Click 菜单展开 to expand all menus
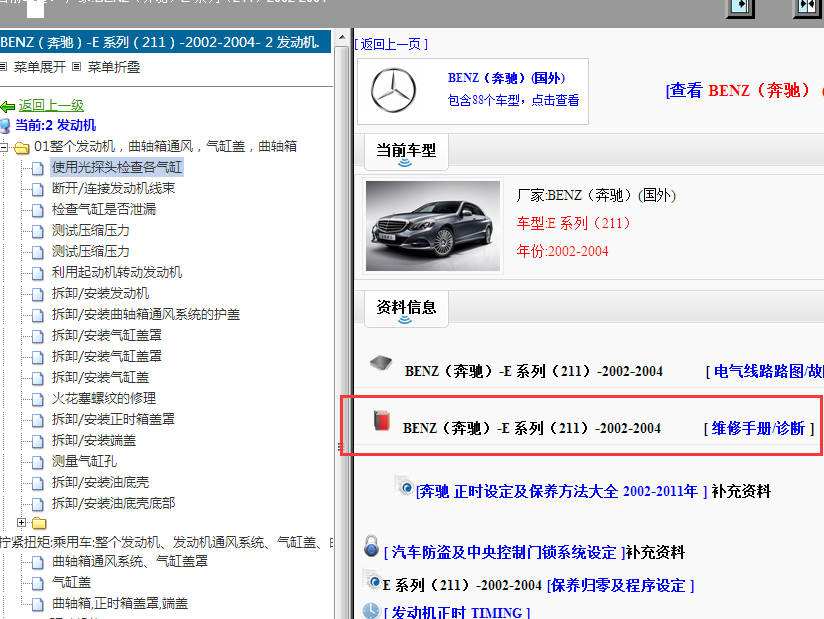 (x=39, y=67)
